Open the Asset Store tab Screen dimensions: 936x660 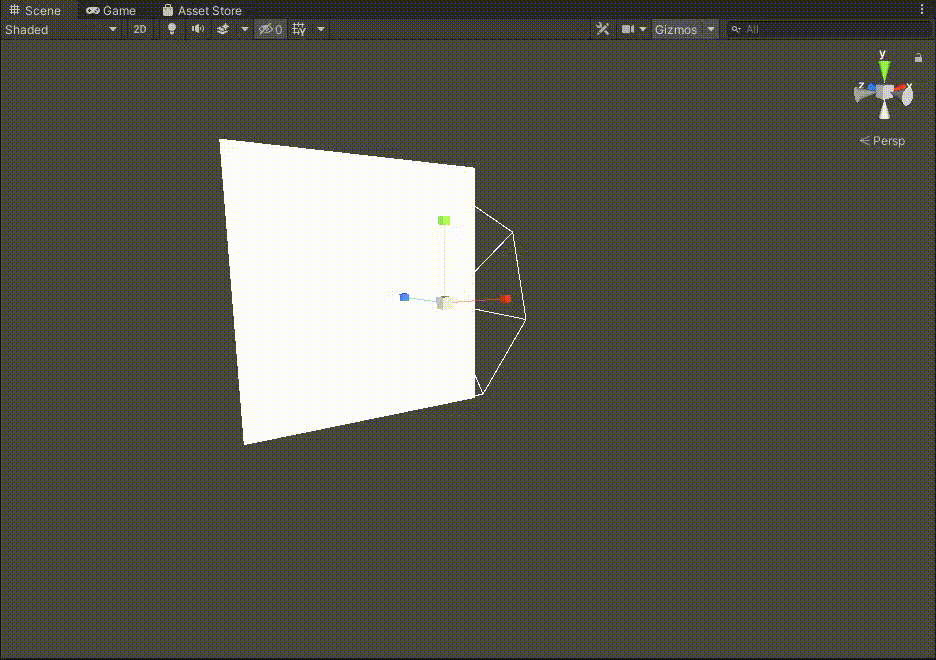point(202,10)
